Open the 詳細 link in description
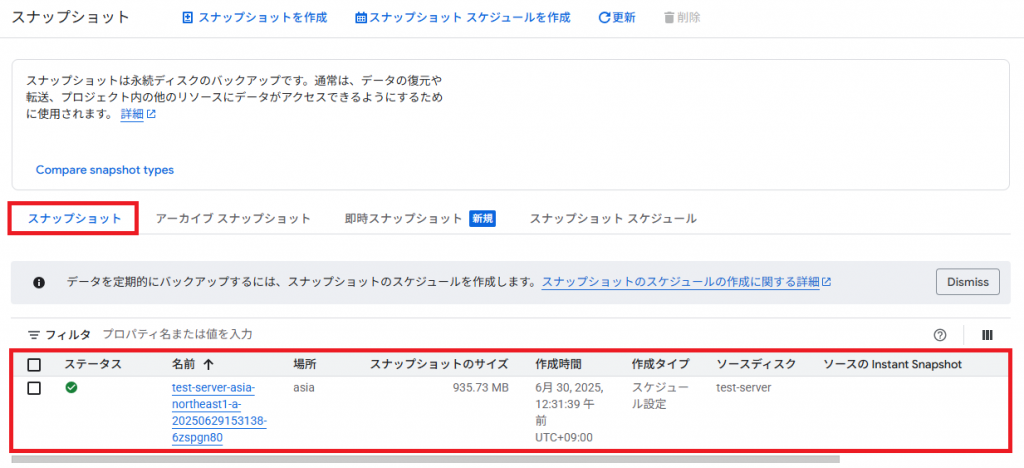The height and width of the screenshot is (468, 1024). (x=131, y=114)
